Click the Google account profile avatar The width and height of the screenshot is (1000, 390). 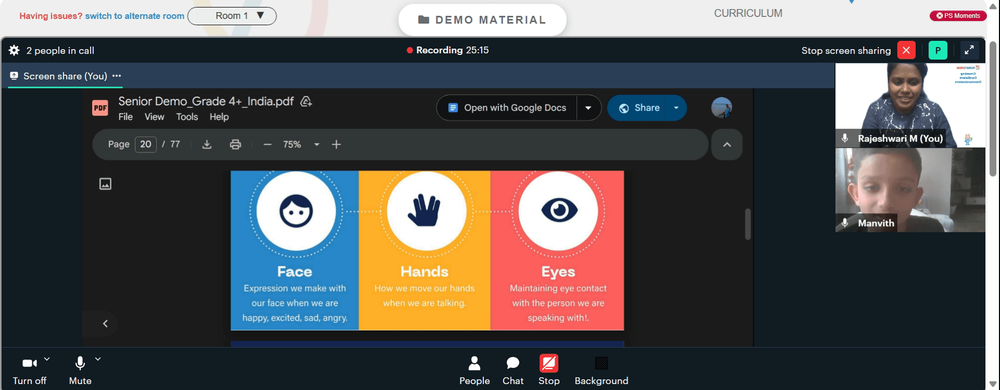721,108
